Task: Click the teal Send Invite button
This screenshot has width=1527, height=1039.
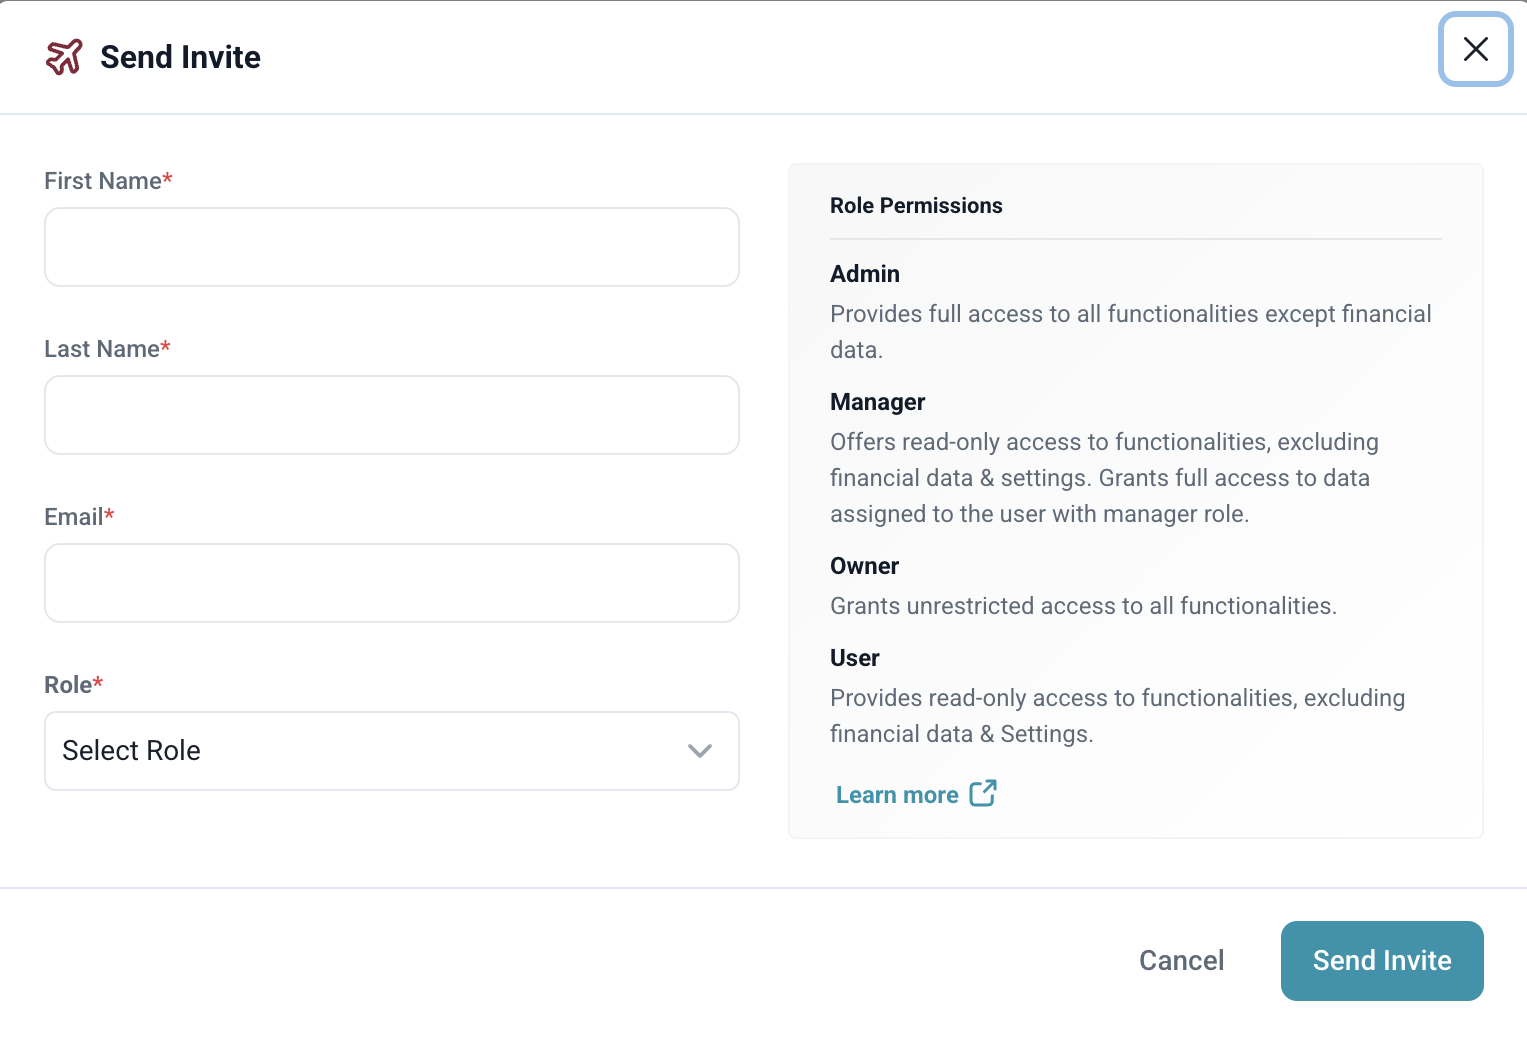Action: (x=1381, y=960)
